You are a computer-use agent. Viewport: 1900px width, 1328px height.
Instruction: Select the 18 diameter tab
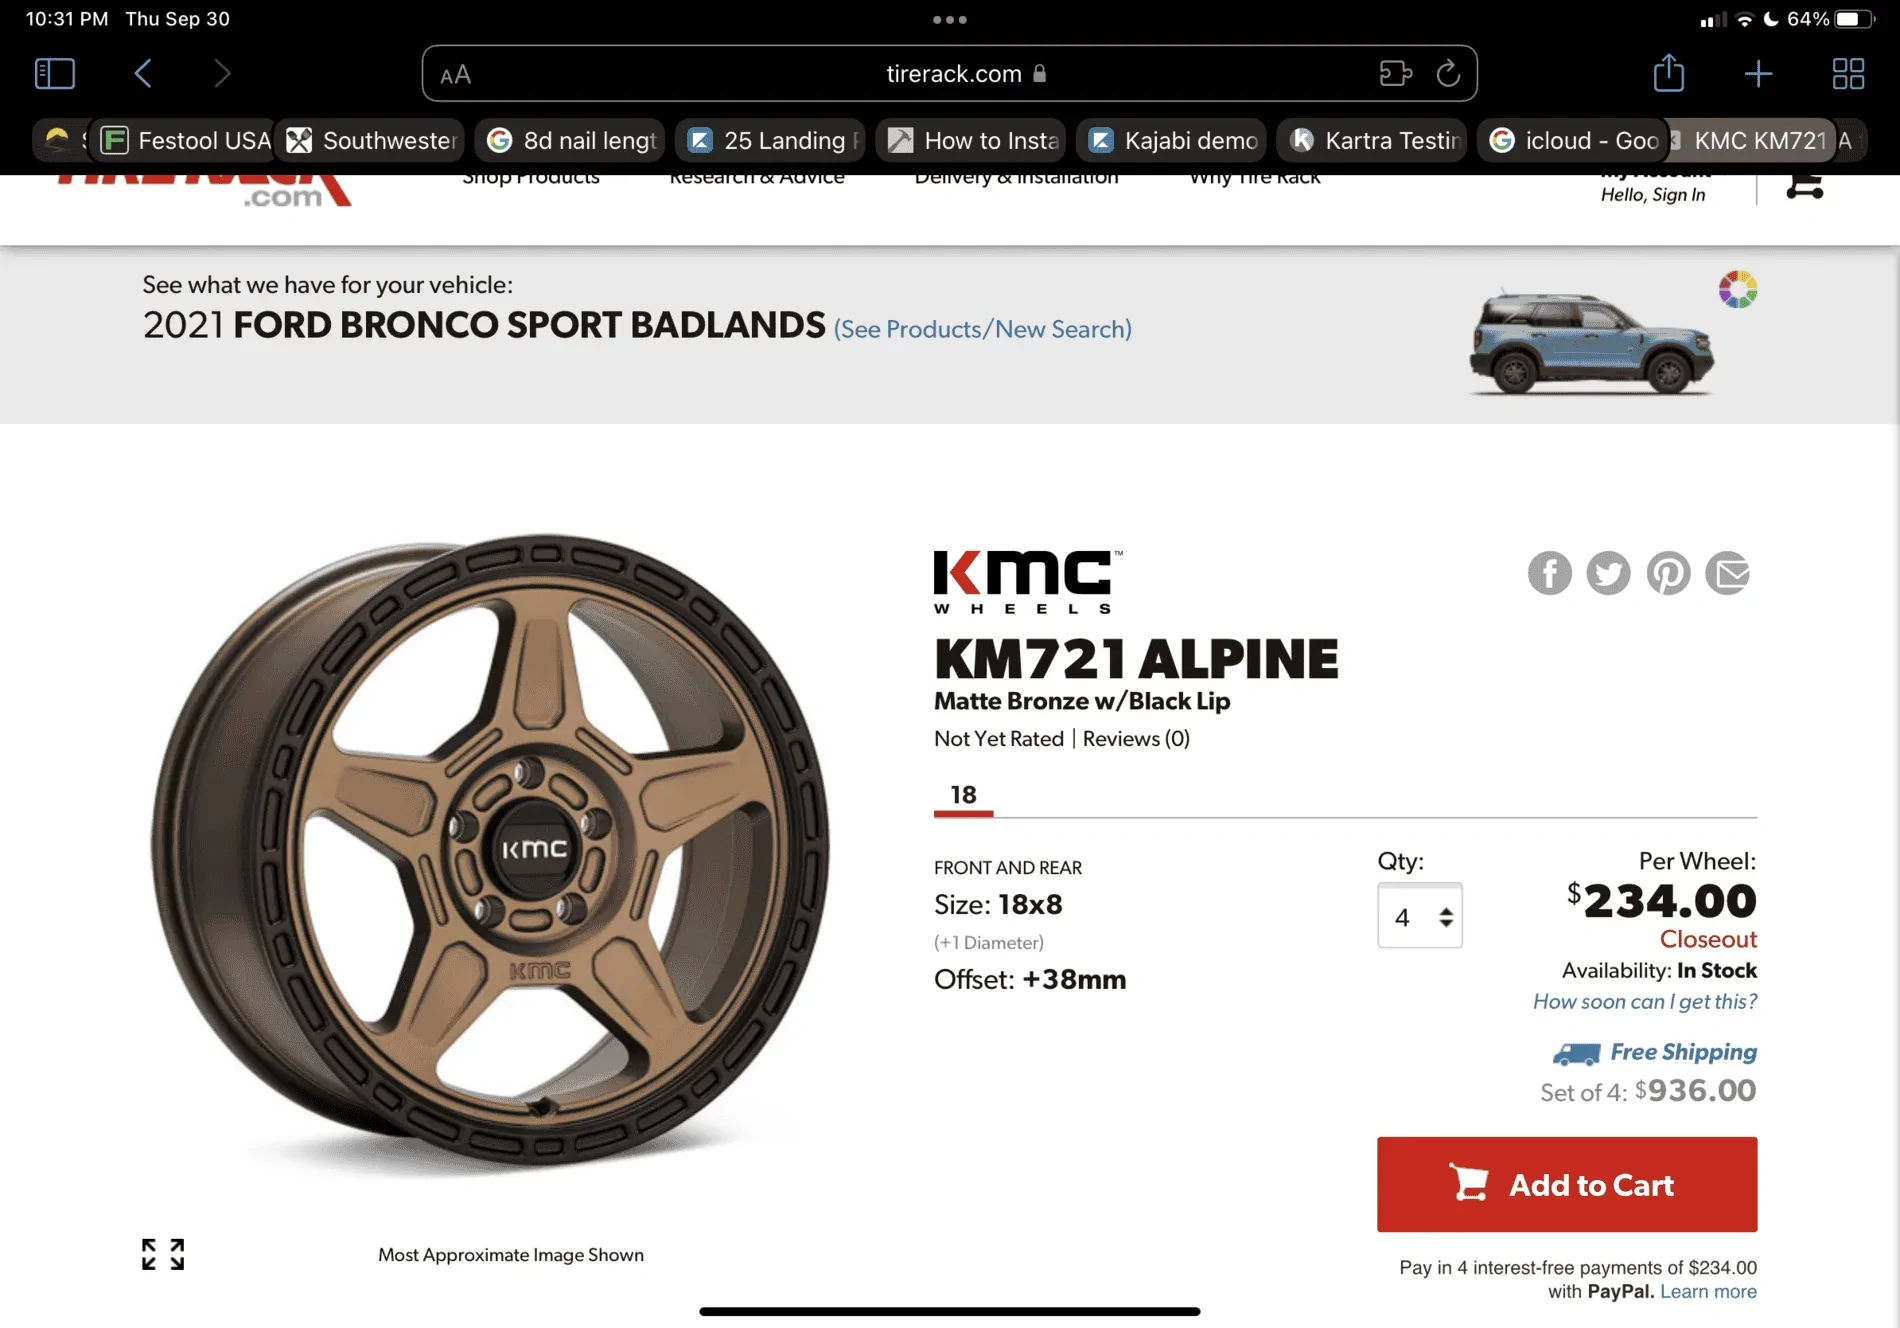coord(963,795)
